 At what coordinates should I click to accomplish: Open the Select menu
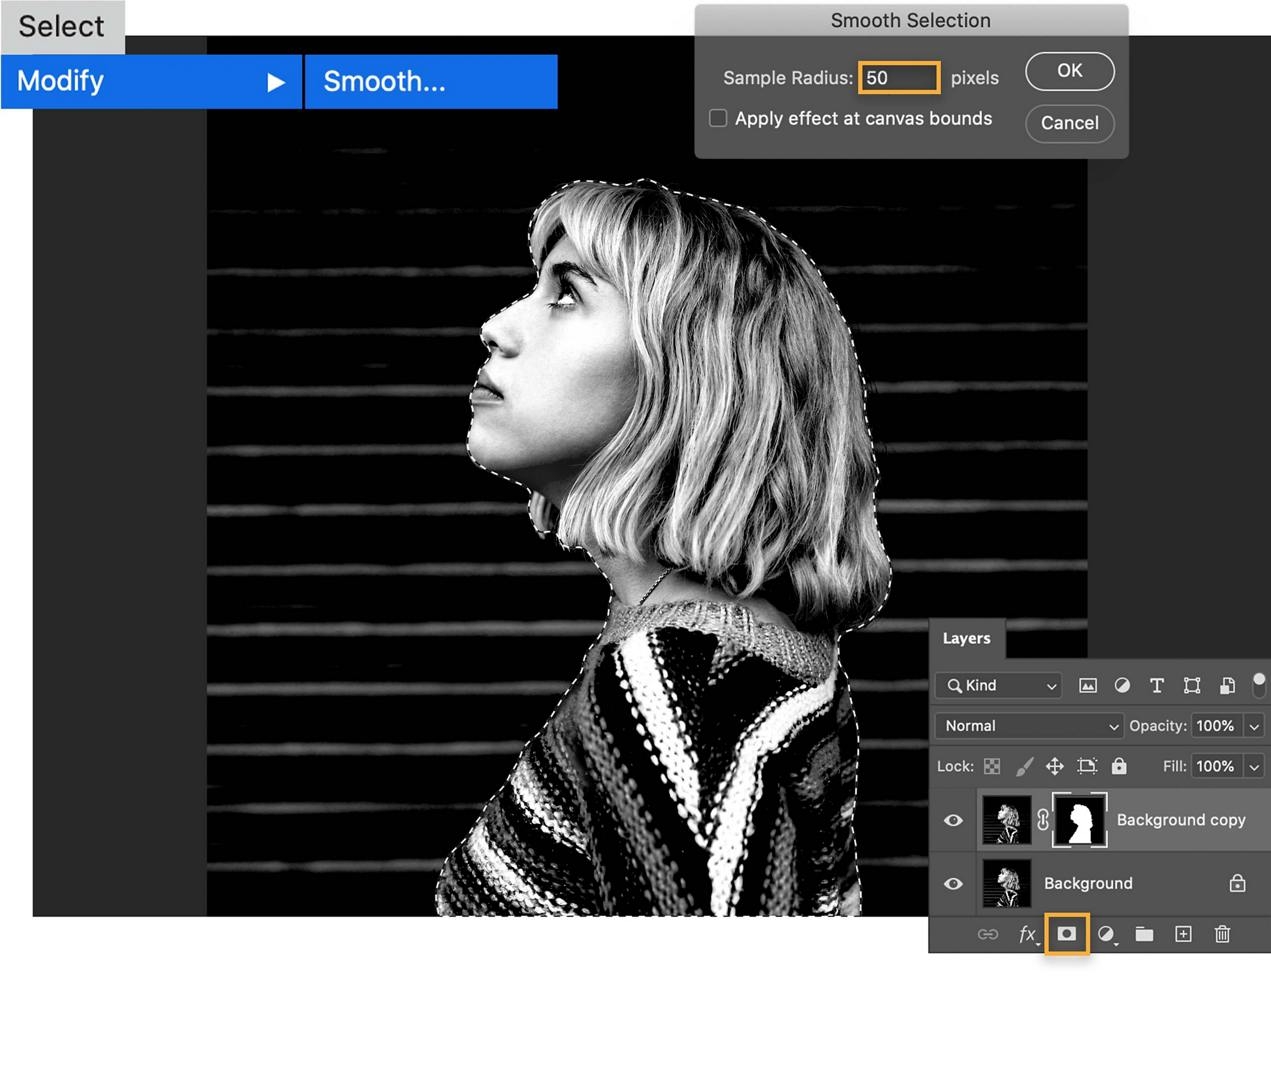click(62, 27)
